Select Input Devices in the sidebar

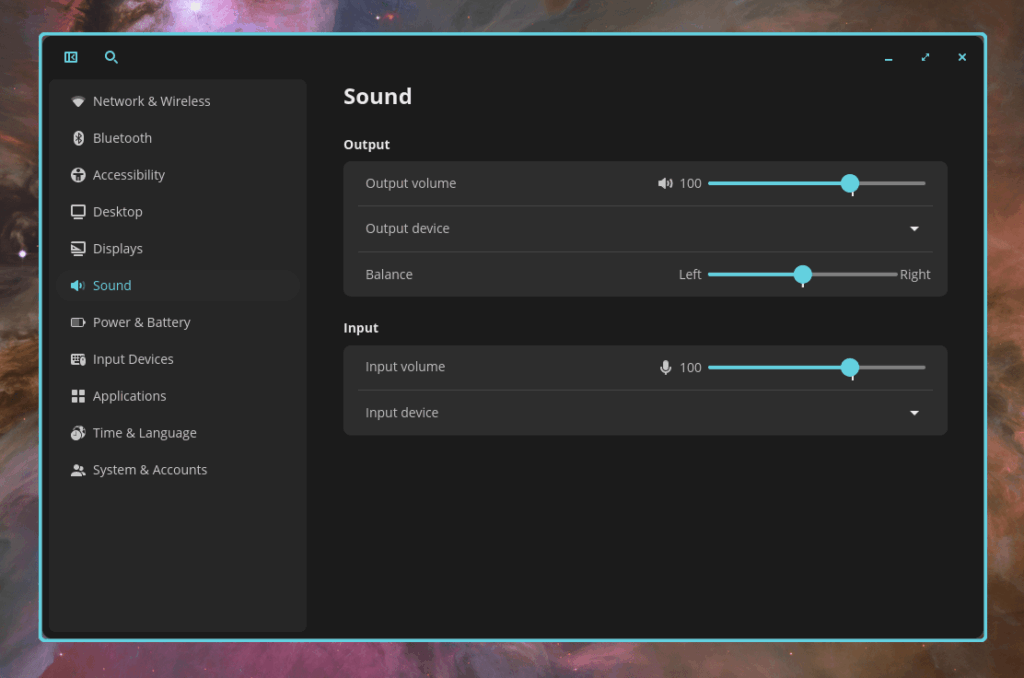tap(133, 359)
